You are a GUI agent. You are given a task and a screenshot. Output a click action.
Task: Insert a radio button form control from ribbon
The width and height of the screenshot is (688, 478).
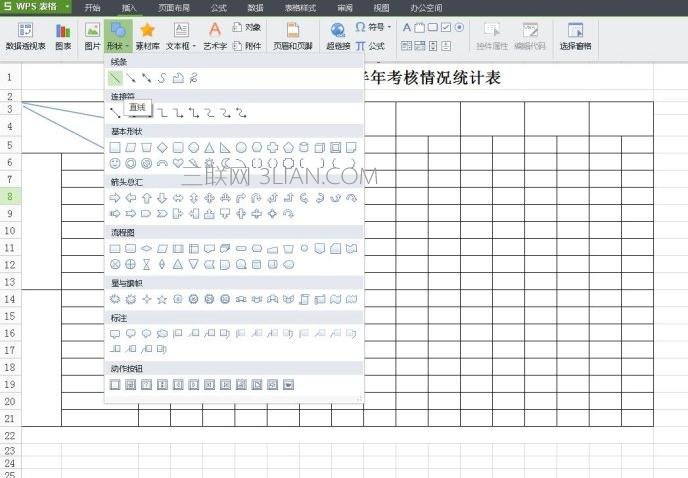pyautogui.click(x=459, y=28)
